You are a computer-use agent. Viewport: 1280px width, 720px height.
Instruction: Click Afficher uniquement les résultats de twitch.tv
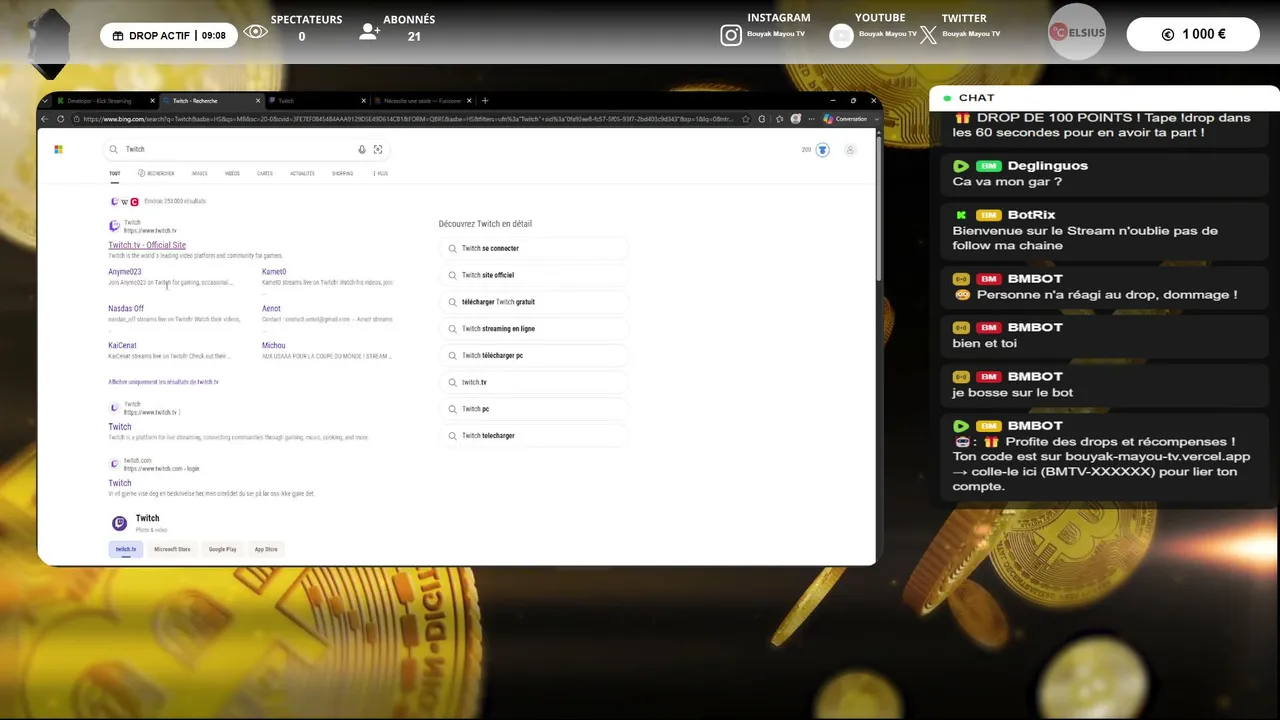[163, 382]
